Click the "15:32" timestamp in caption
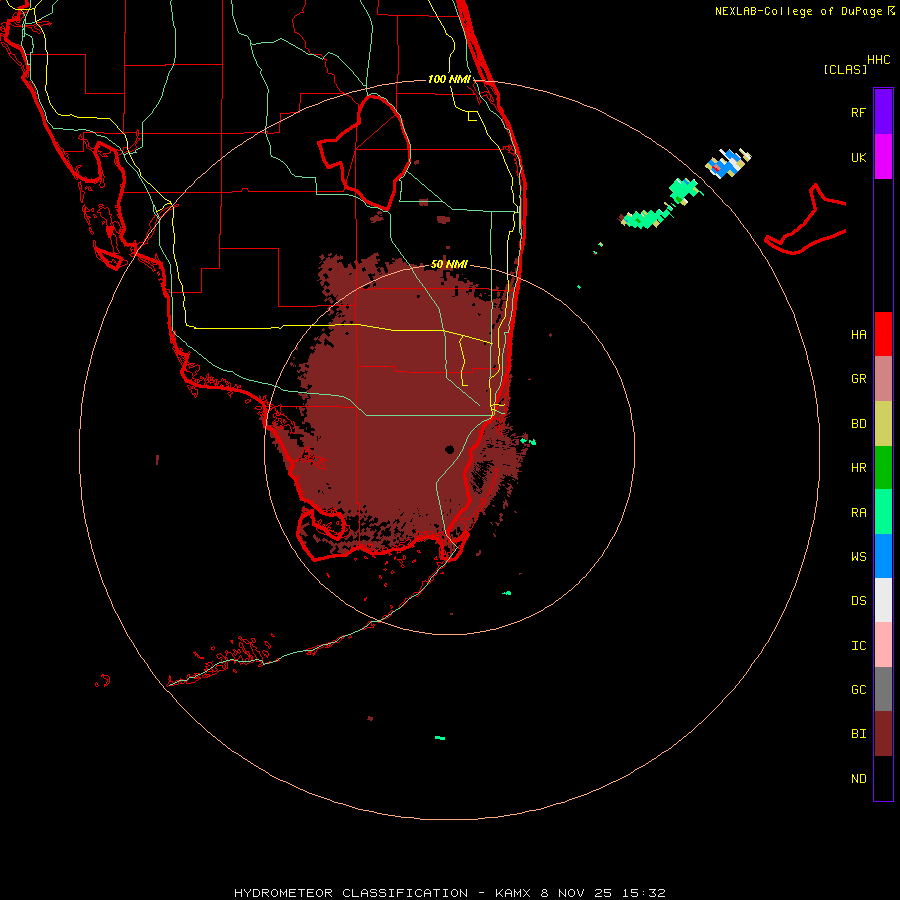Viewport: 900px width, 900px height. [x=644, y=893]
